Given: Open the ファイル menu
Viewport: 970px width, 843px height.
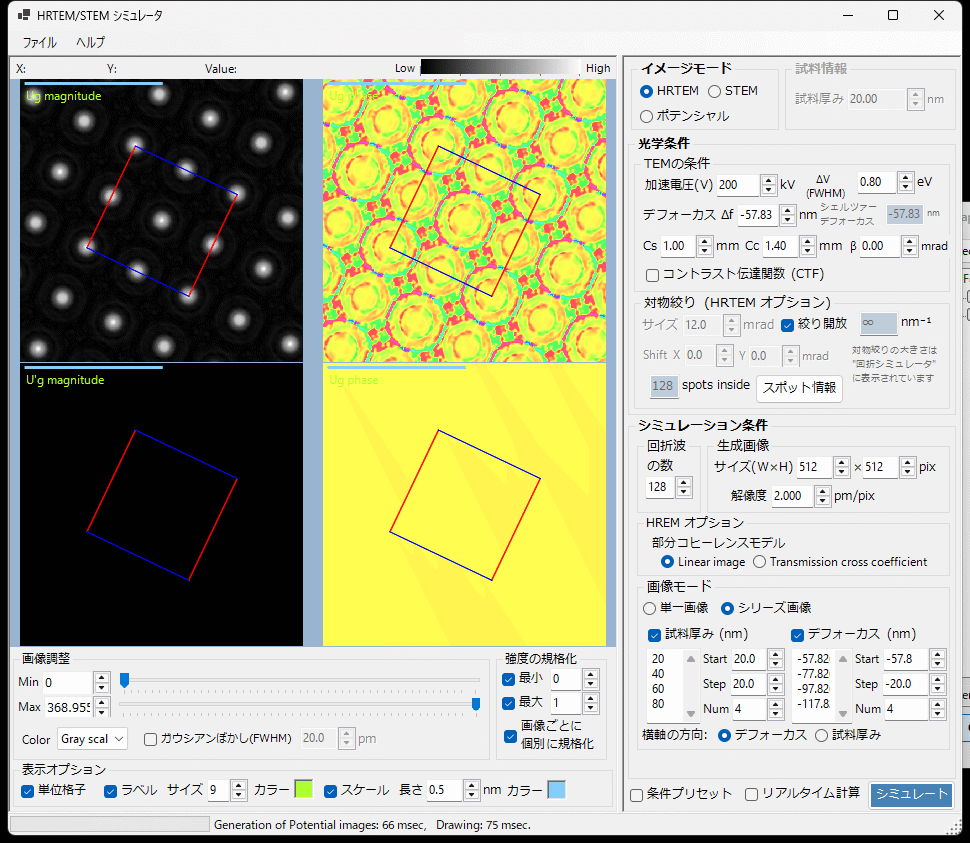Looking at the screenshot, I should (x=41, y=44).
